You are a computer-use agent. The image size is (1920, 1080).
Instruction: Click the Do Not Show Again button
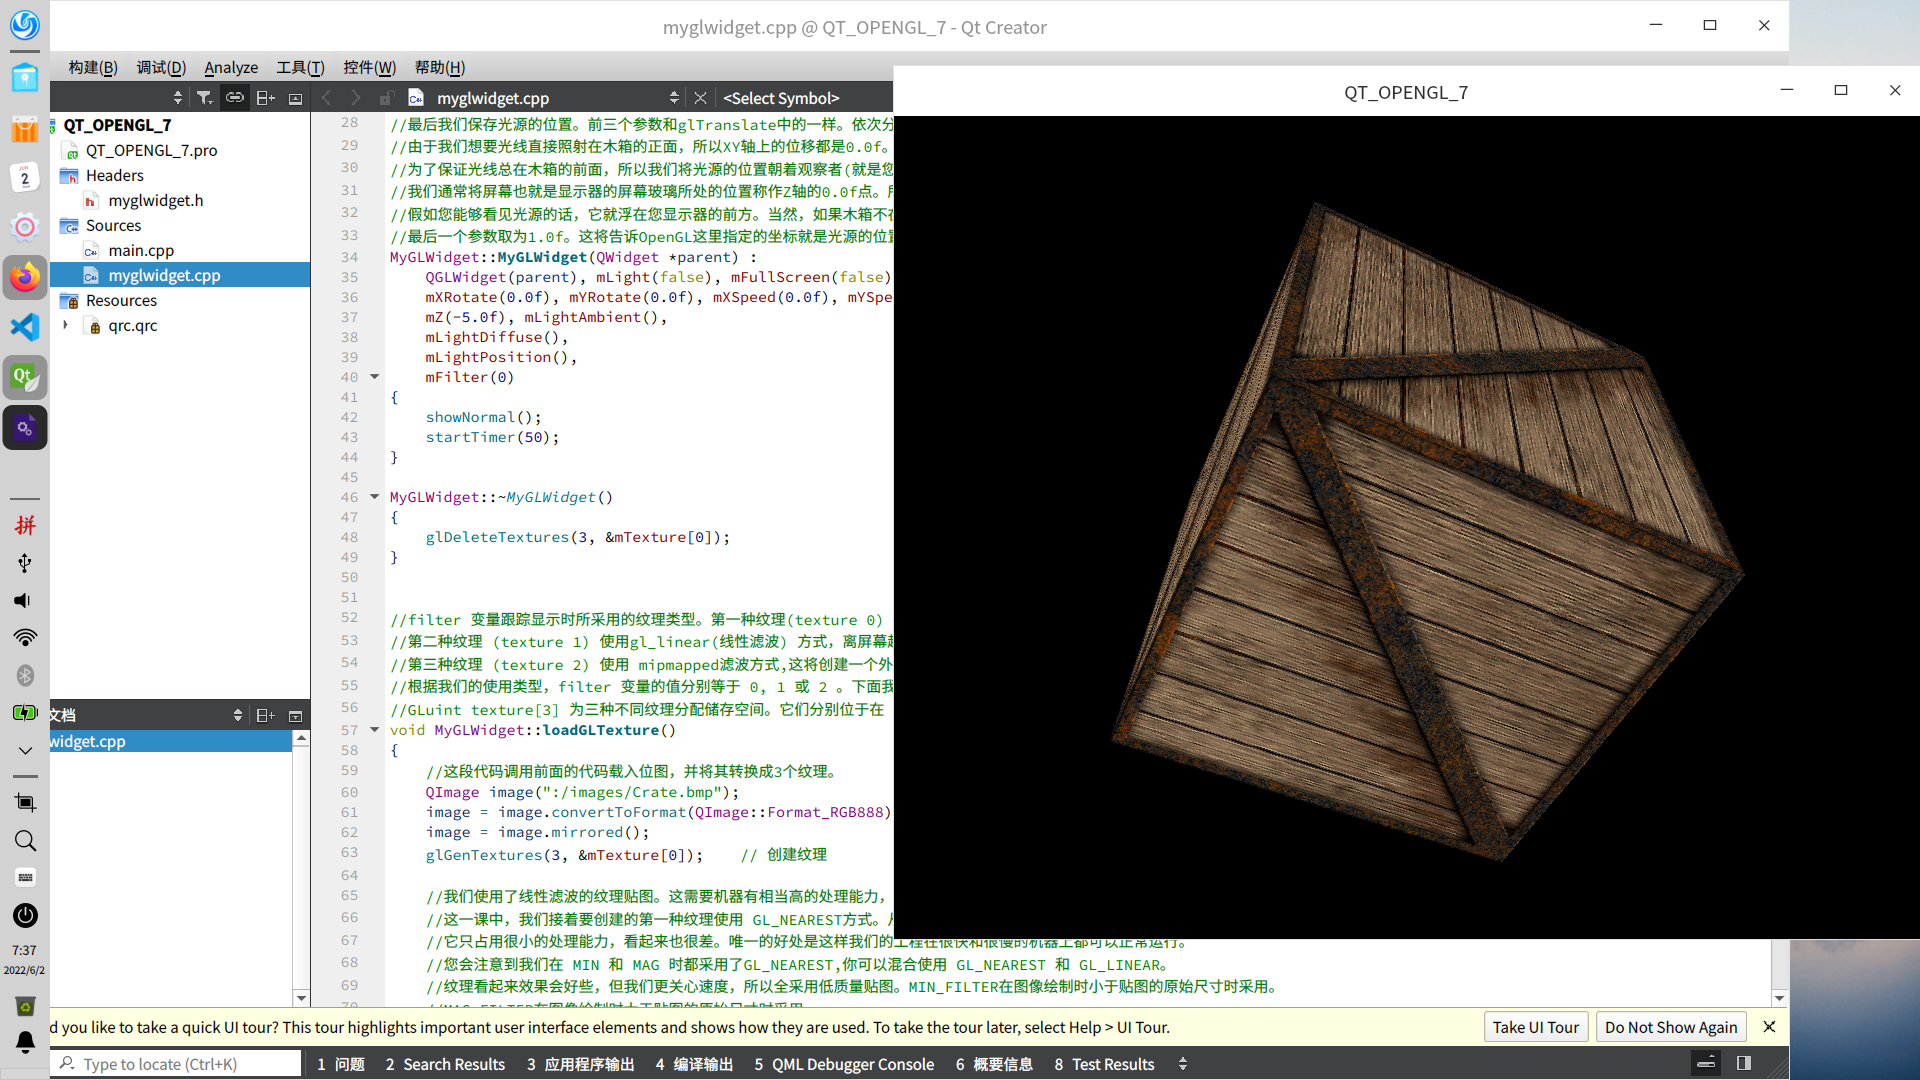click(x=1671, y=1027)
